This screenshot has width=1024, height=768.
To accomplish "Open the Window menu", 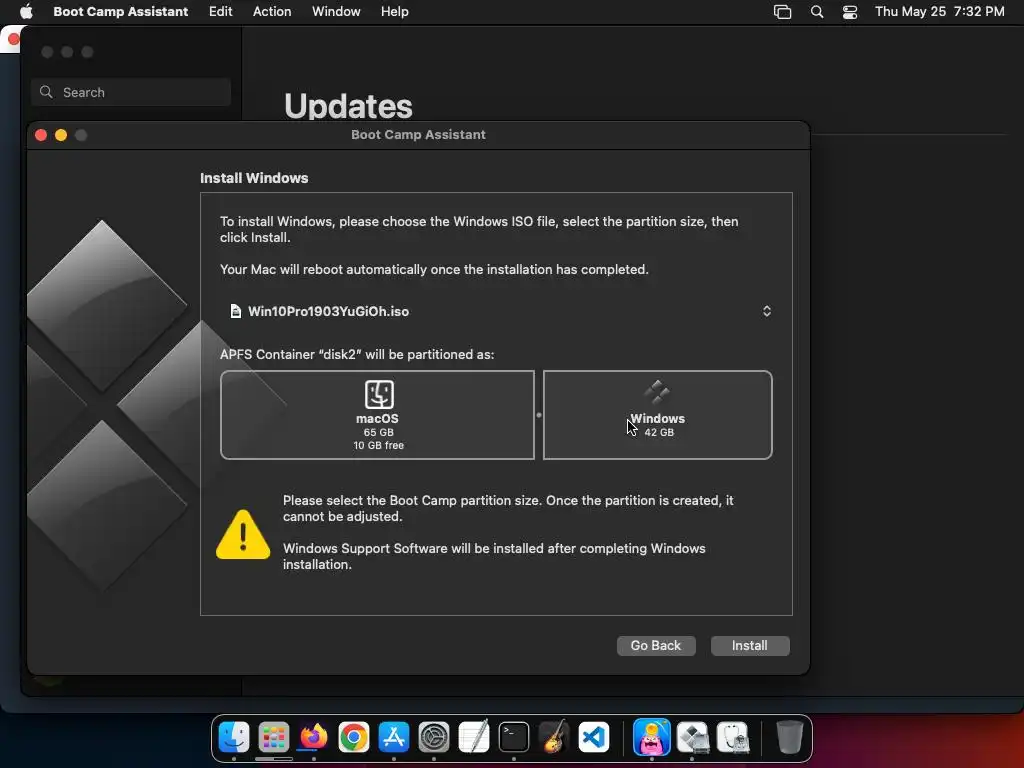I will [x=336, y=11].
